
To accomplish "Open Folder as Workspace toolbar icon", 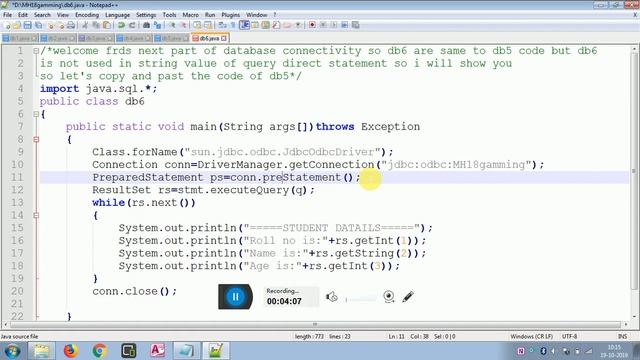I will click(287, 25).
